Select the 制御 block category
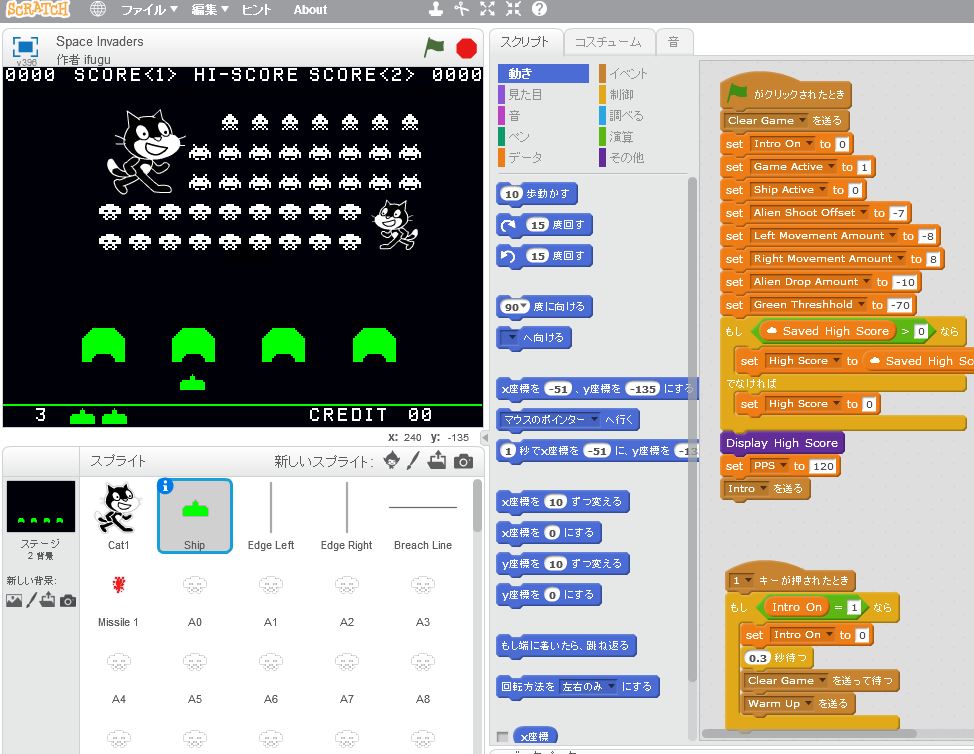974x754 pixels. [621, 94]
